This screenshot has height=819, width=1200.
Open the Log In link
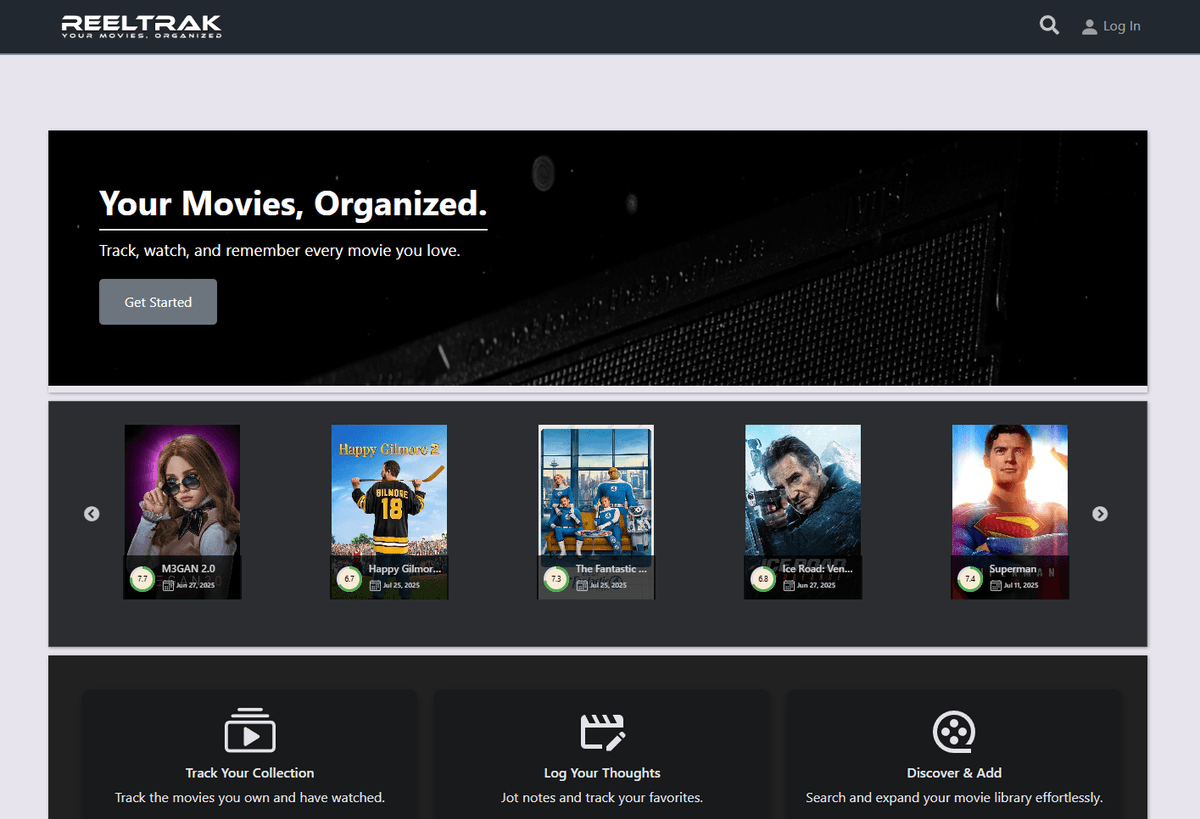pyautogui.click(x=1121, y=26)
